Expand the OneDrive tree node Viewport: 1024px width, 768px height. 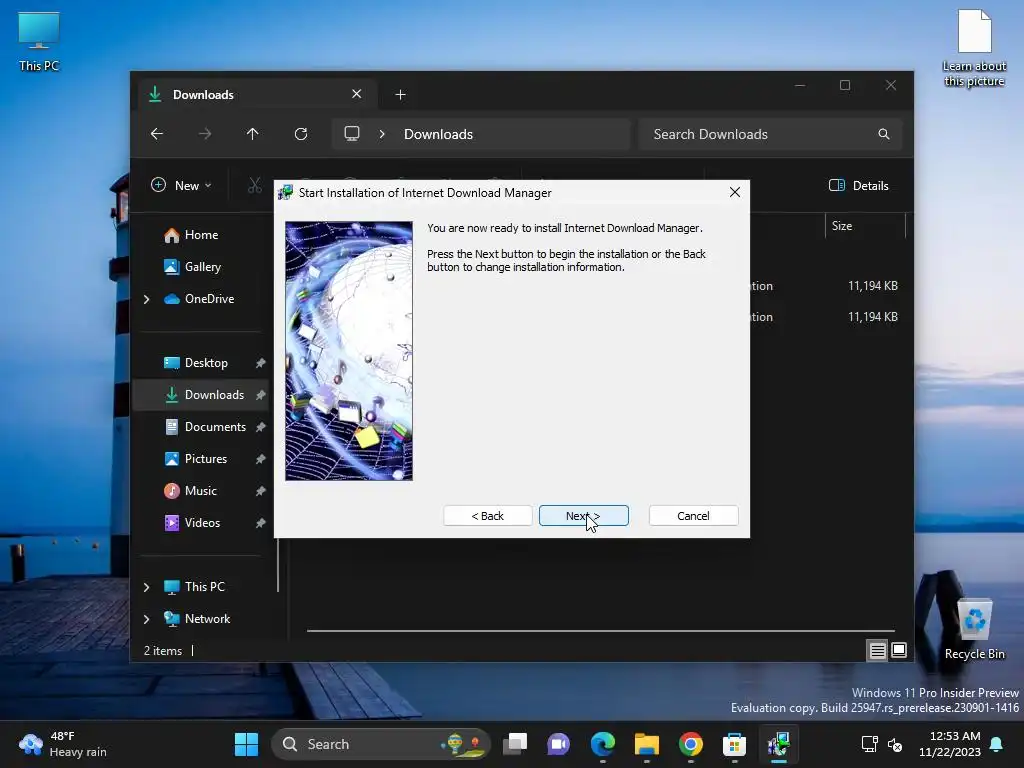pos(146,299)
